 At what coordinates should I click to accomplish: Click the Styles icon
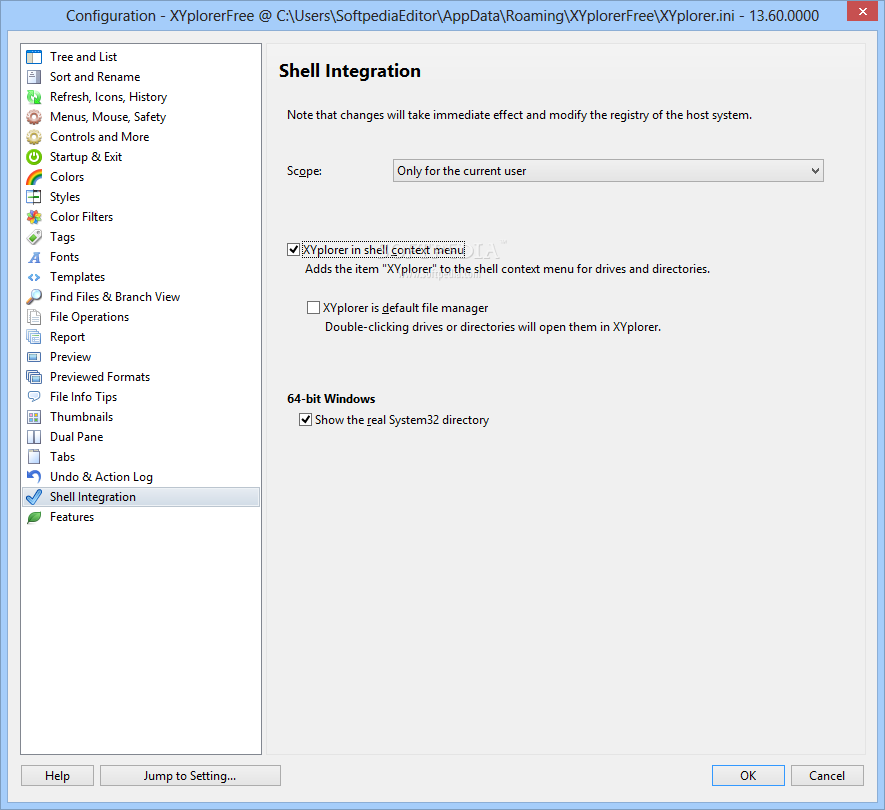click(34, 197)
